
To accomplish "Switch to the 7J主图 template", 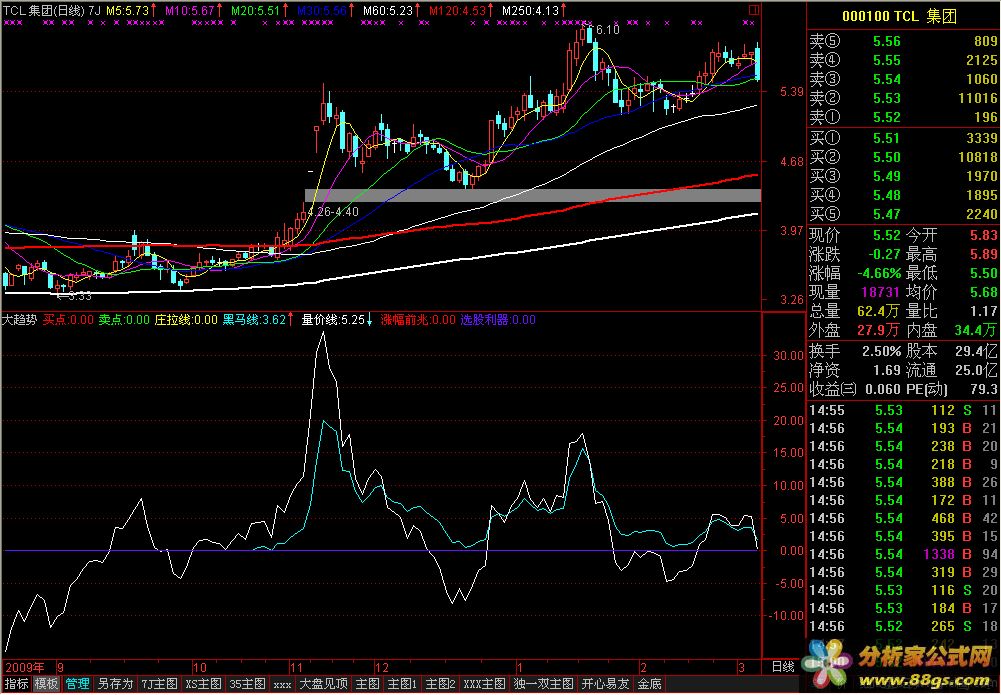I will coord(160,684).
